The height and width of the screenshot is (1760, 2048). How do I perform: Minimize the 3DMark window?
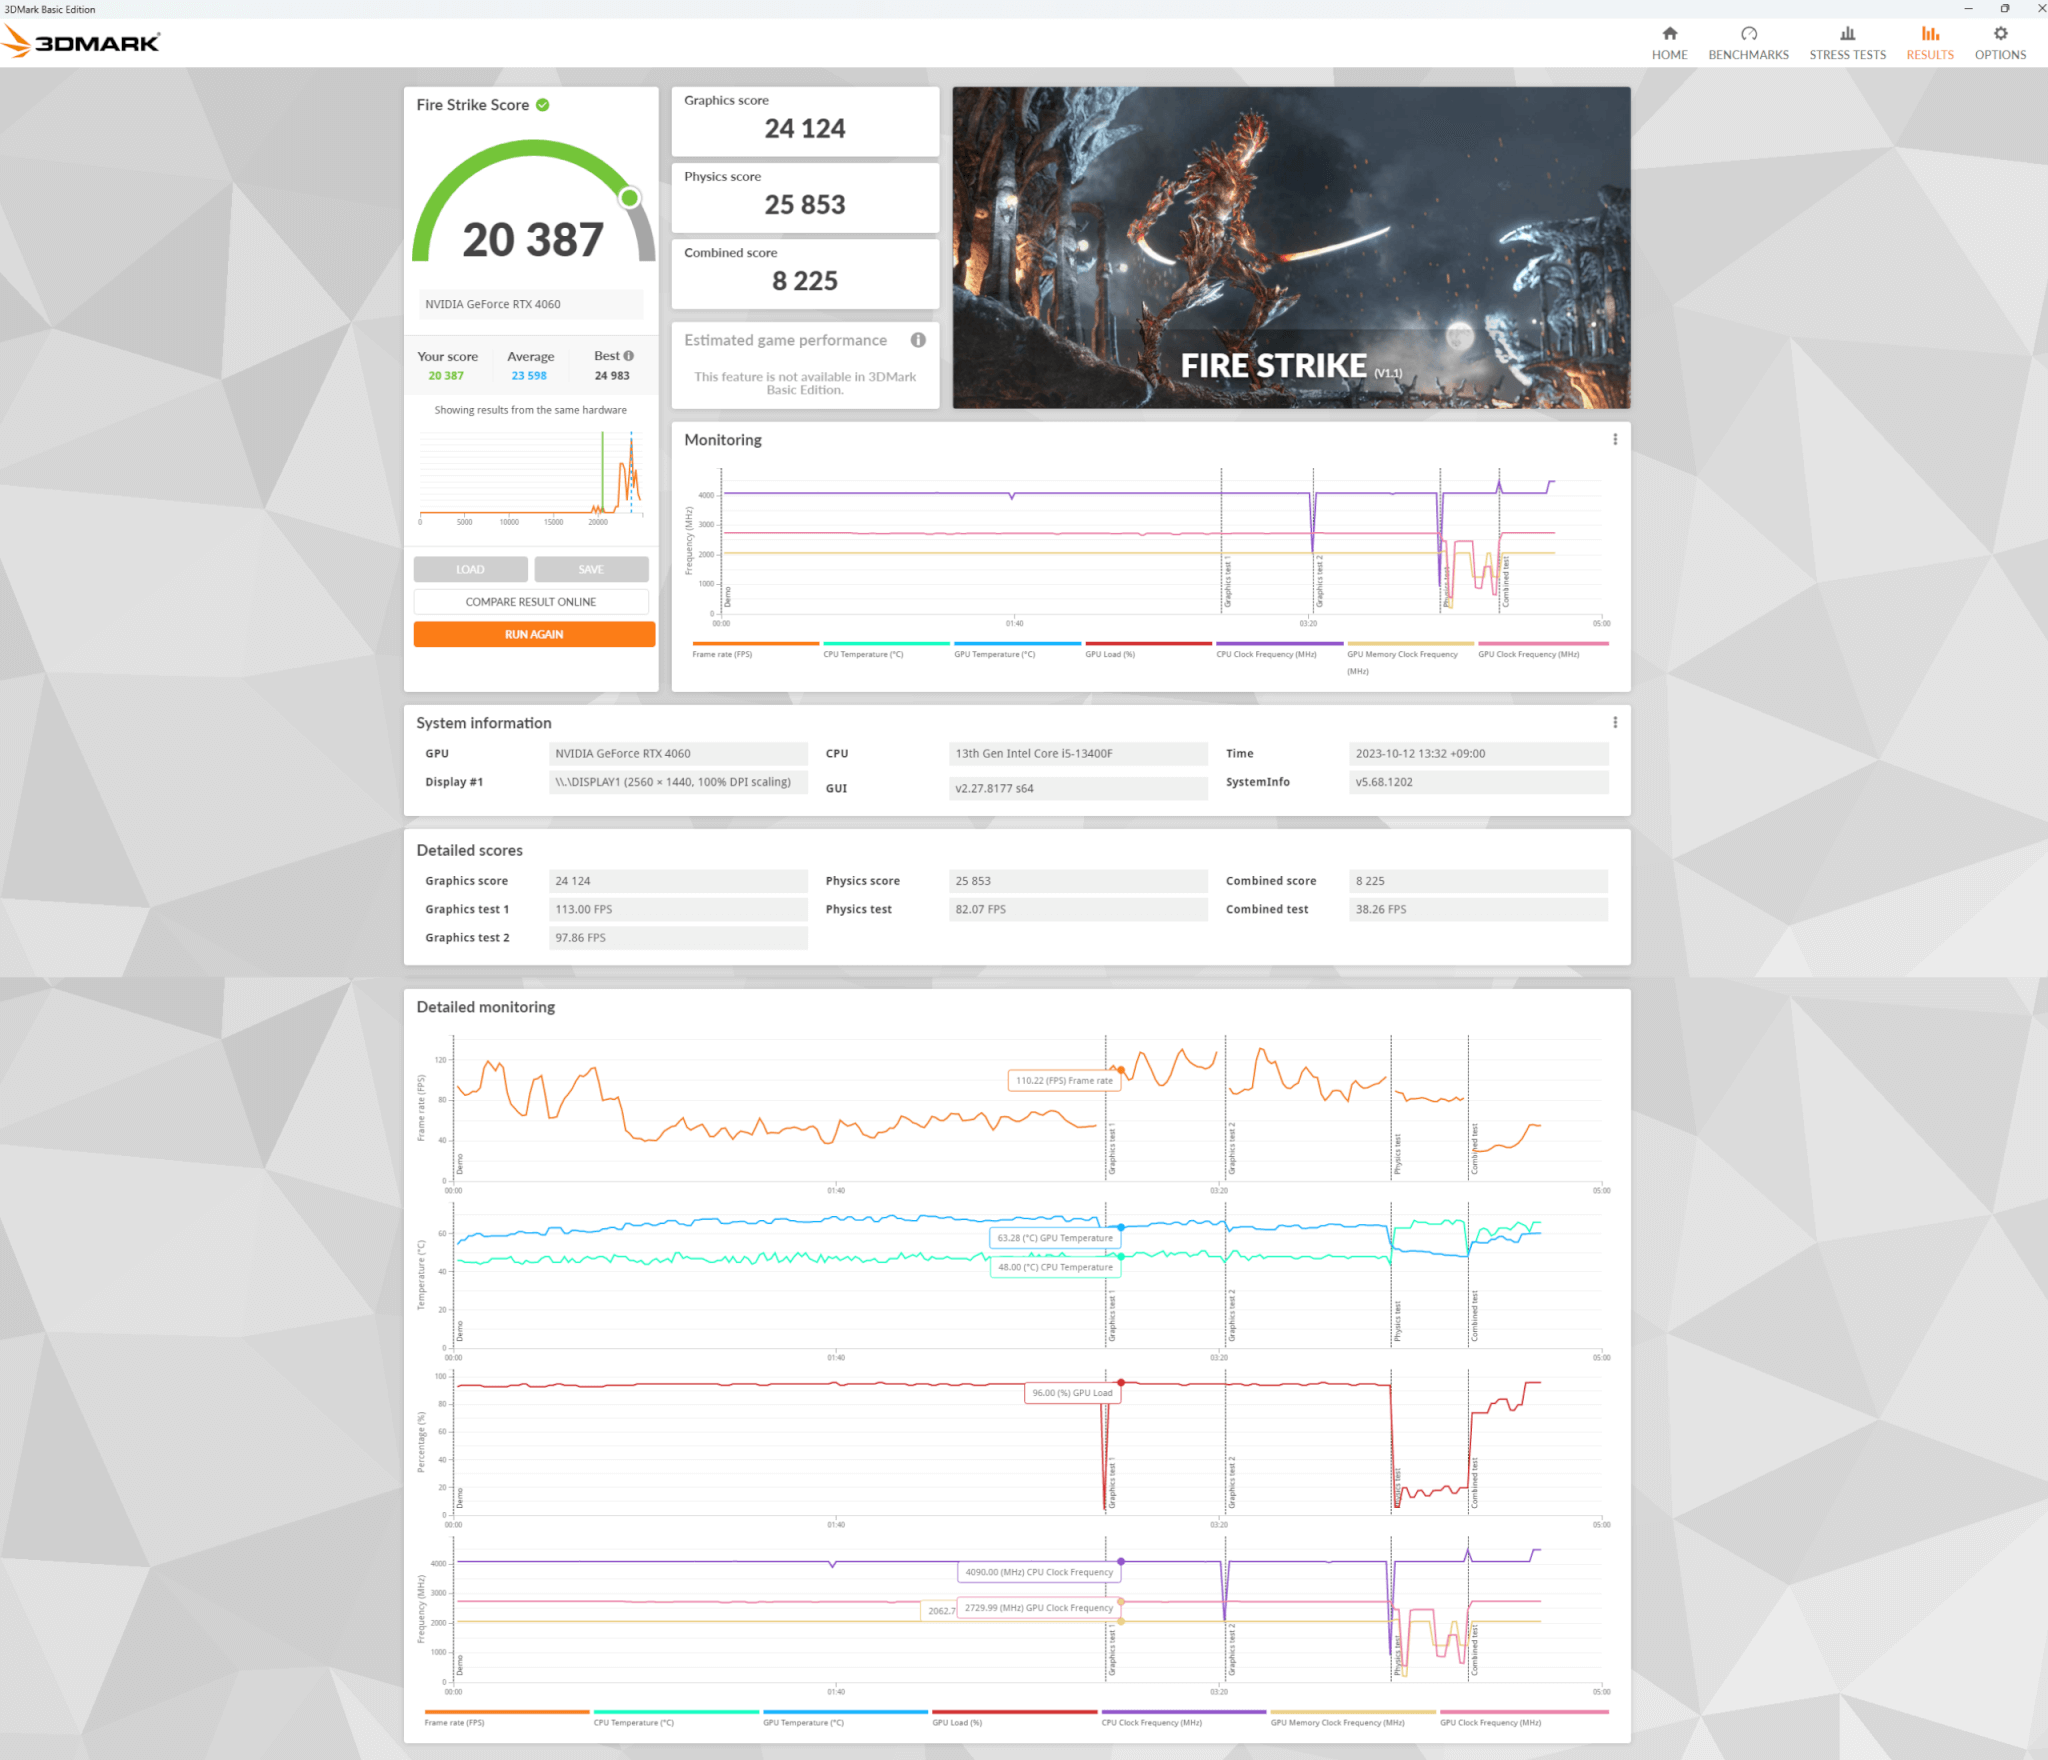1968,9
